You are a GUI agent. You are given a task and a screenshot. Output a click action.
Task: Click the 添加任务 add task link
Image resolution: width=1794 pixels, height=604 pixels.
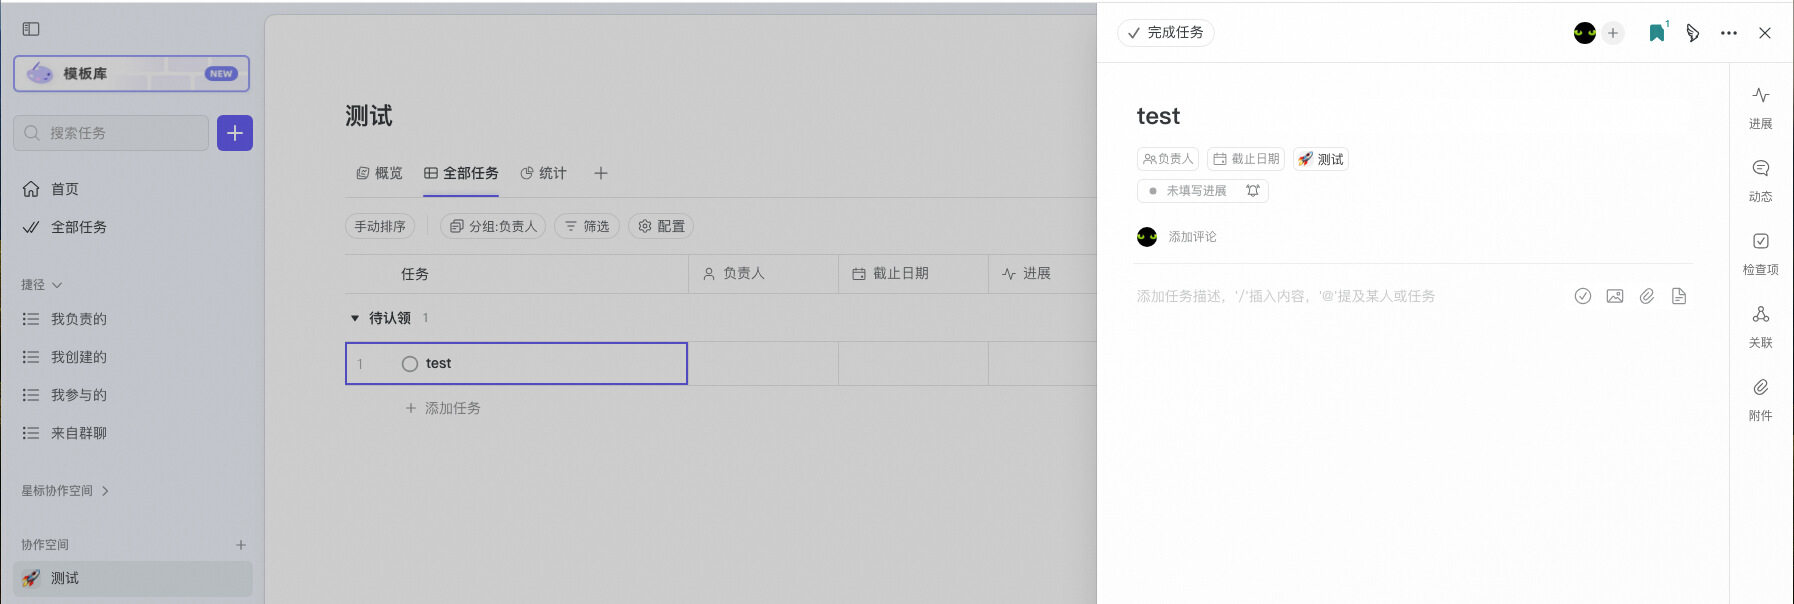point(443,408)
